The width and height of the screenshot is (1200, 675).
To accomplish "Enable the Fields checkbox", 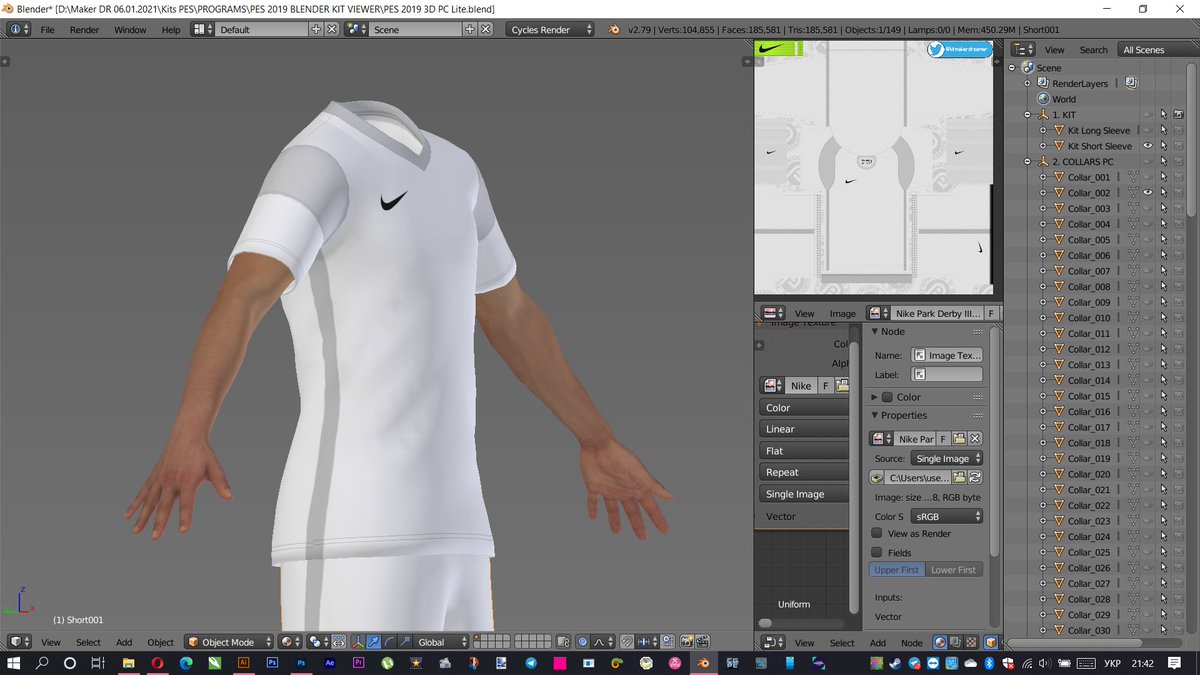I will pyautogui.click(x=877, y=552).
